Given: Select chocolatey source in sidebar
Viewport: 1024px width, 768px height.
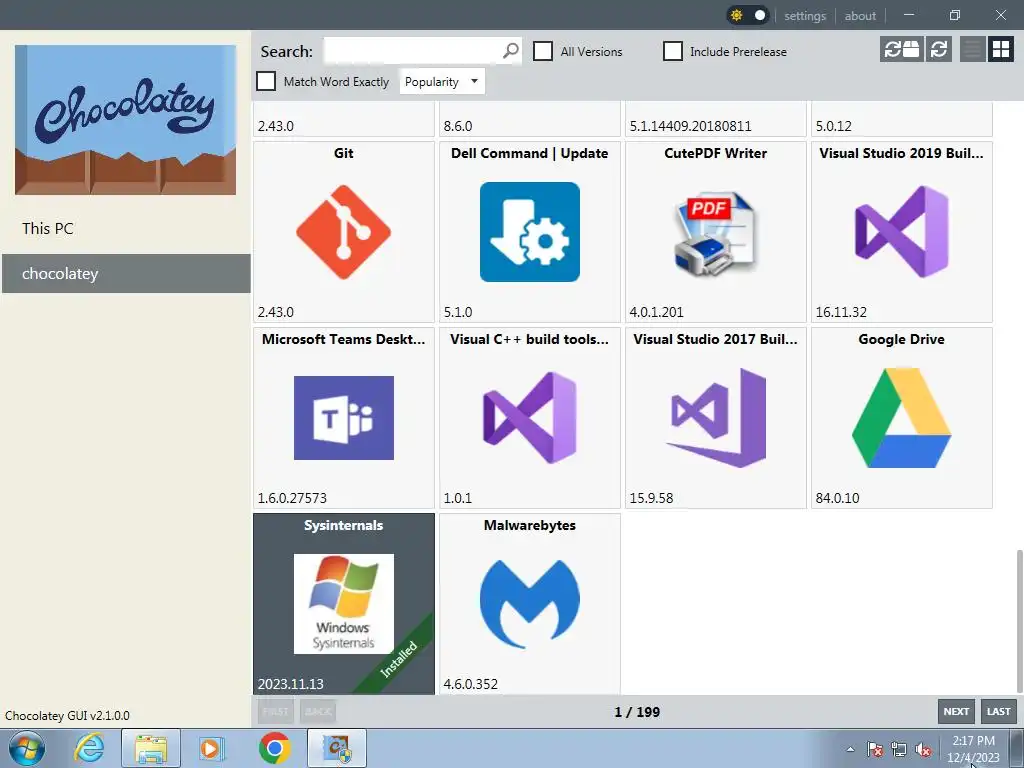Looking at the screenshot, I should (x=125, y=274).
